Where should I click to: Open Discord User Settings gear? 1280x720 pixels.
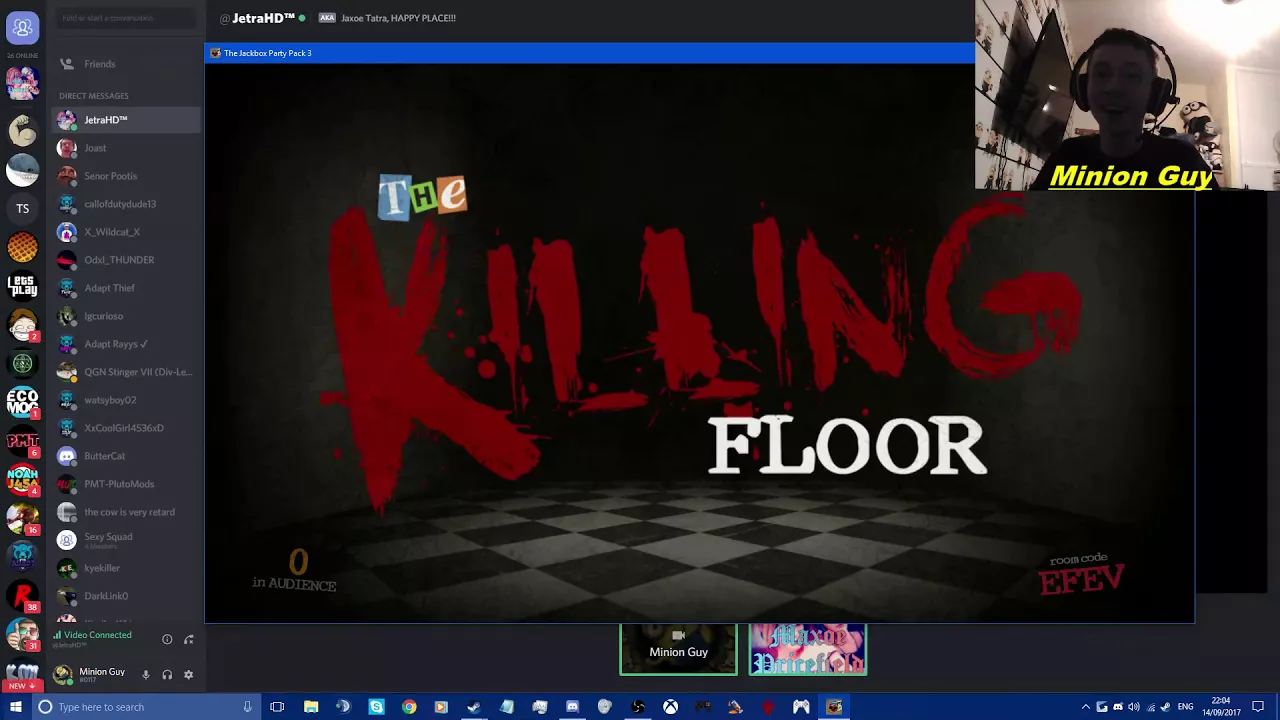click(x=188, y=675)
